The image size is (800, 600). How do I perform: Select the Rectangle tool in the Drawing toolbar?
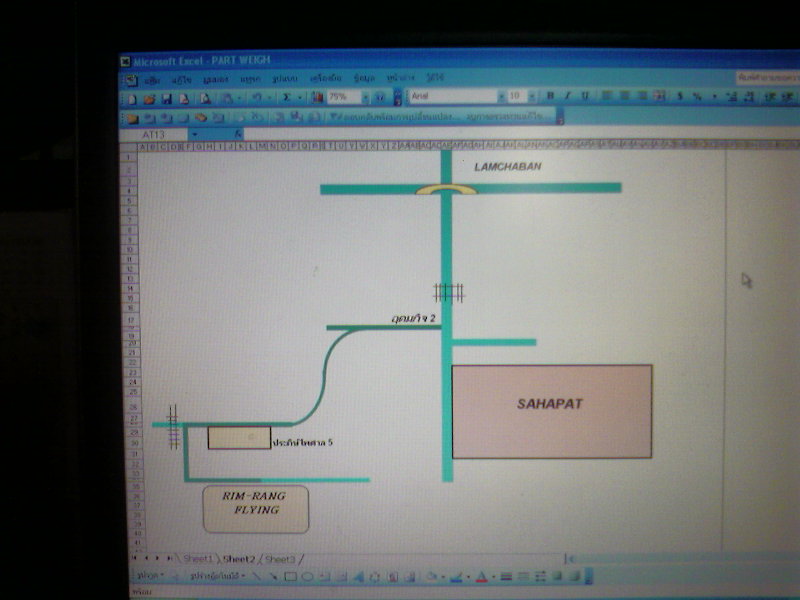point(290,577)
